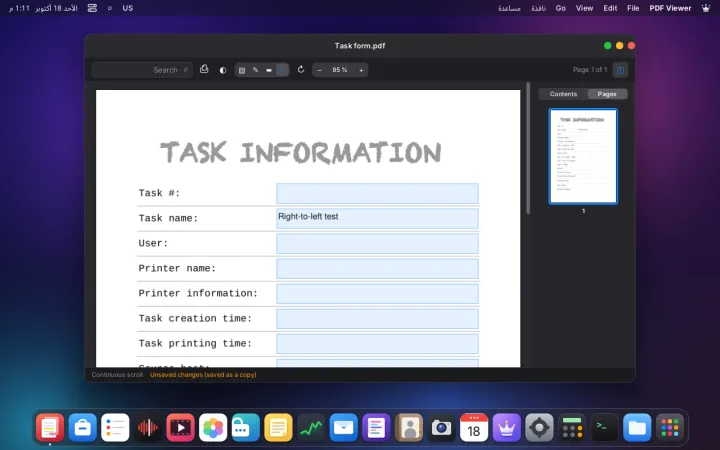
Task: Select the filled-rectangle highlight tool
Action: pos(269,70)
